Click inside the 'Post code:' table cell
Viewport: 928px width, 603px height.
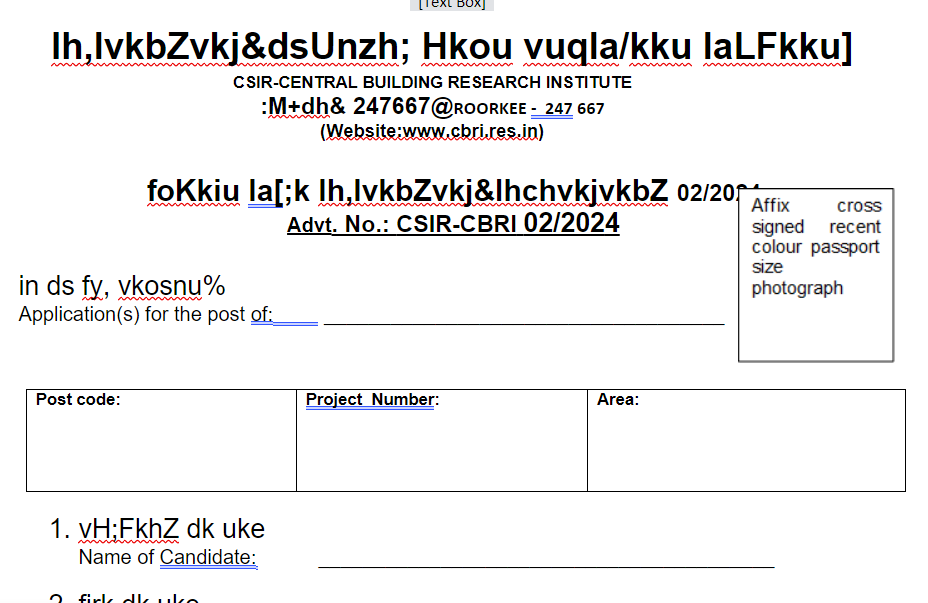click(161, 440)
